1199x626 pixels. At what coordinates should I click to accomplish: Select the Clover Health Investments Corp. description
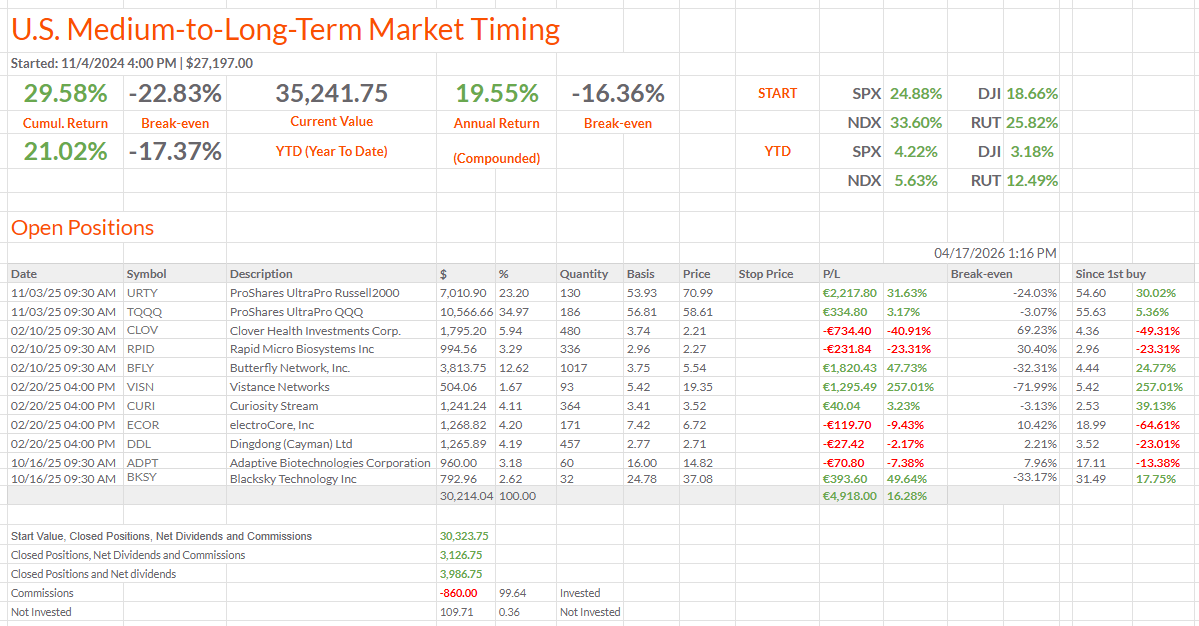tap(315, 331)
